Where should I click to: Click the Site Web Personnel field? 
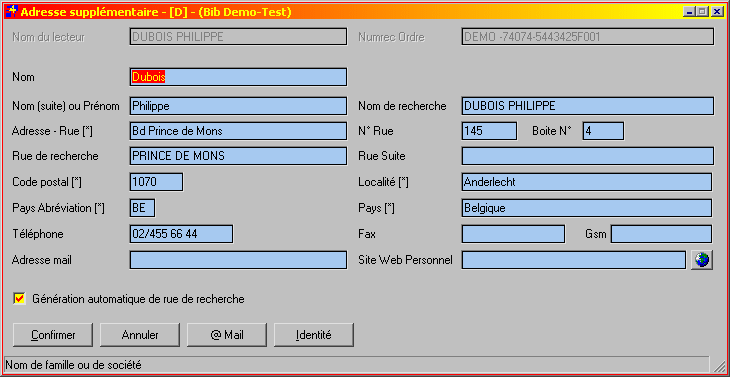[574, 260]
